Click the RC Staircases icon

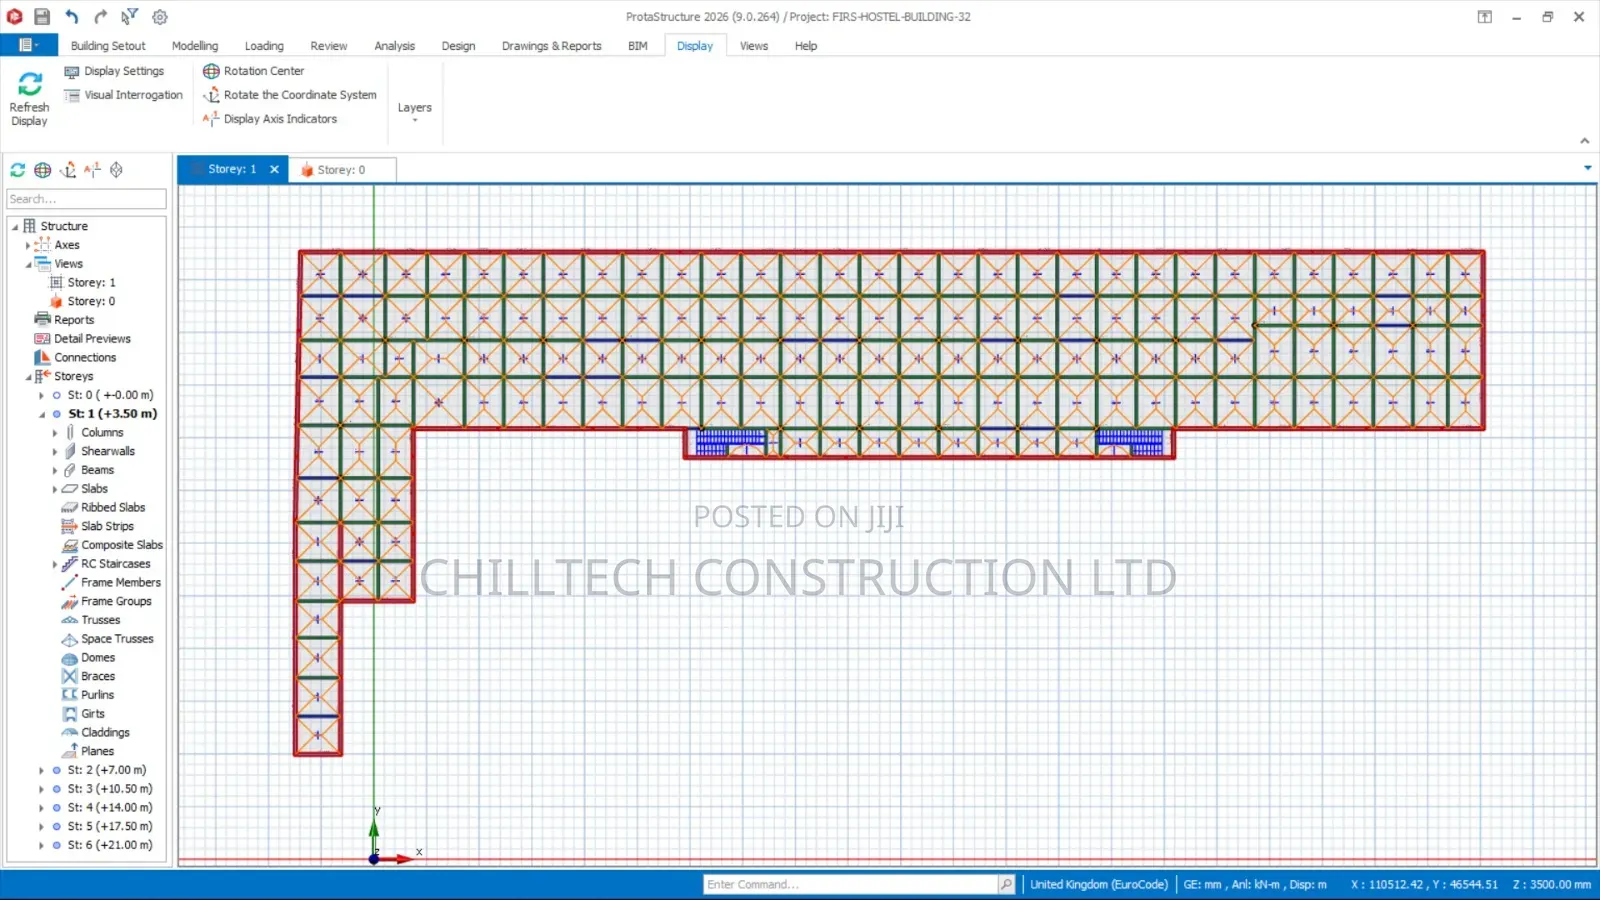click(x=69, y=564)
